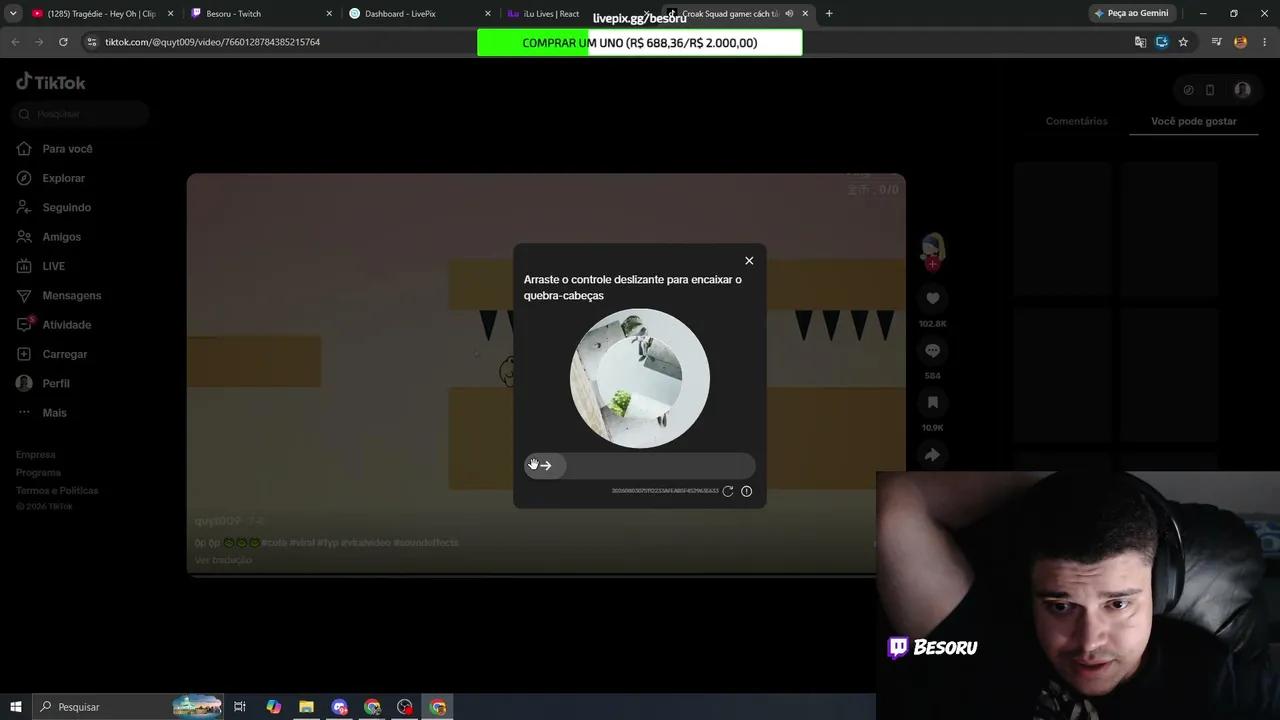Open the Seguindo feed

(54, 207)
